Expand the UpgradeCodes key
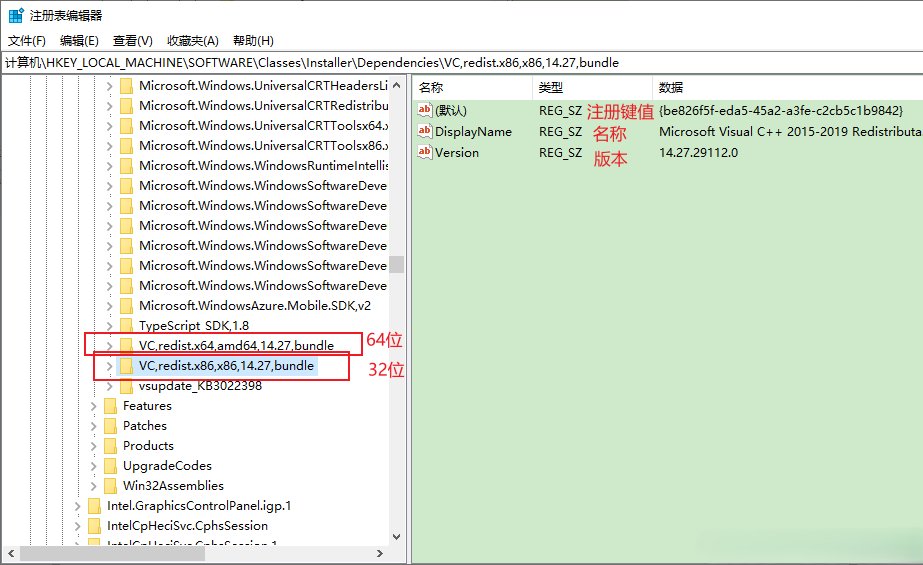This screenshot has height=565, width=923. [x=94, y=466]
